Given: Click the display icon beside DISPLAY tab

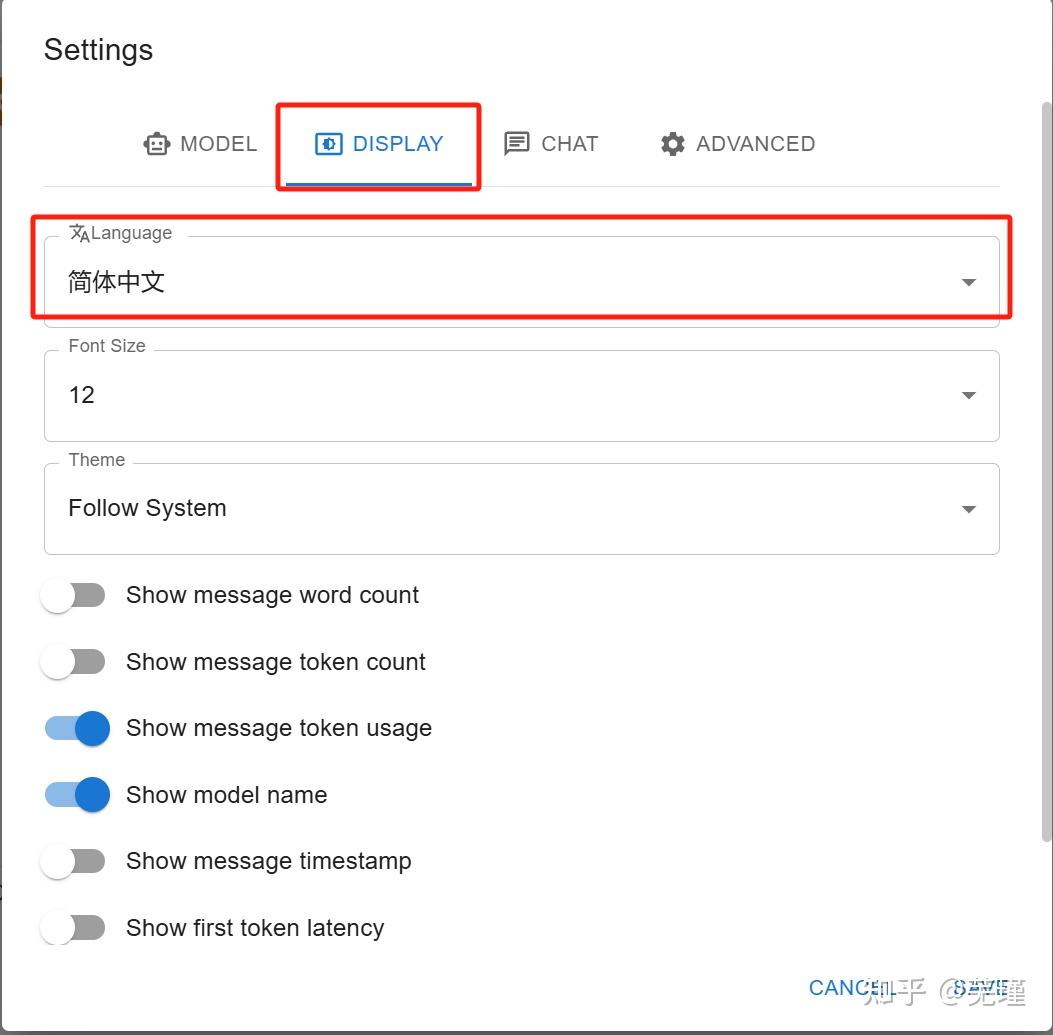Looking at the screenshot, I should coord(328,144).
